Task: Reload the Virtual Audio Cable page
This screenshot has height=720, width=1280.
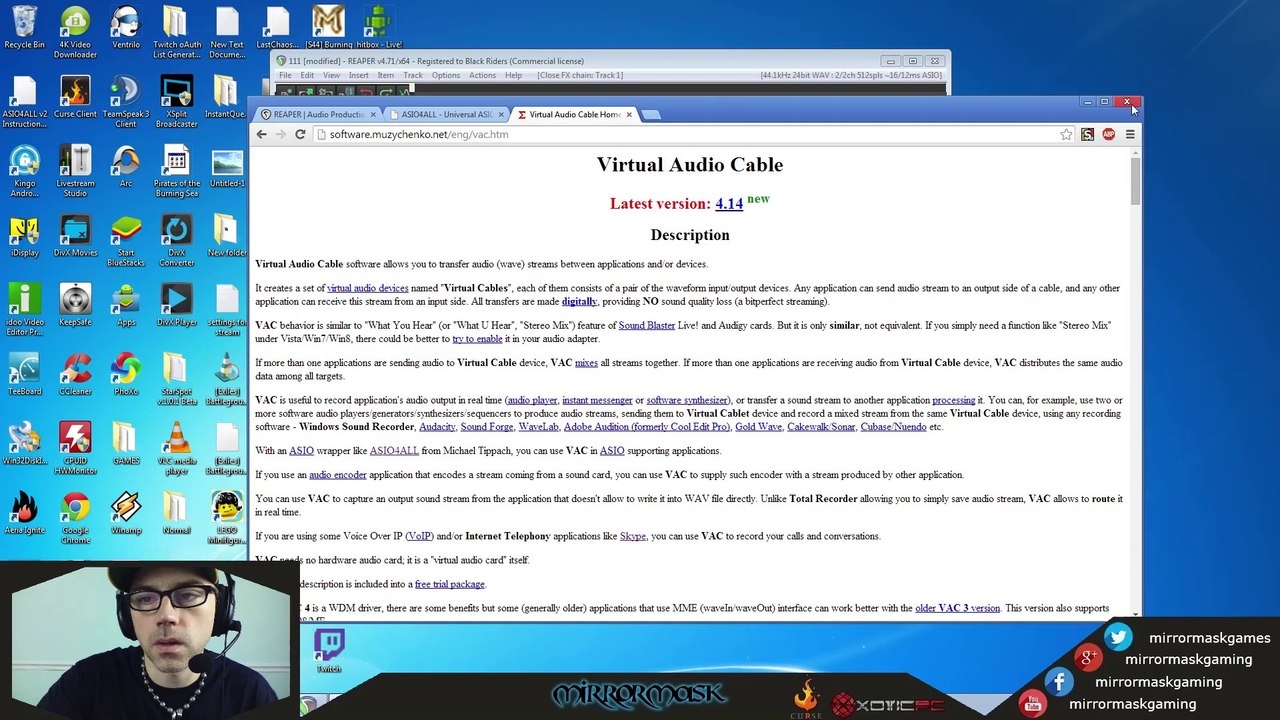Action: click(x=300, y=134)
